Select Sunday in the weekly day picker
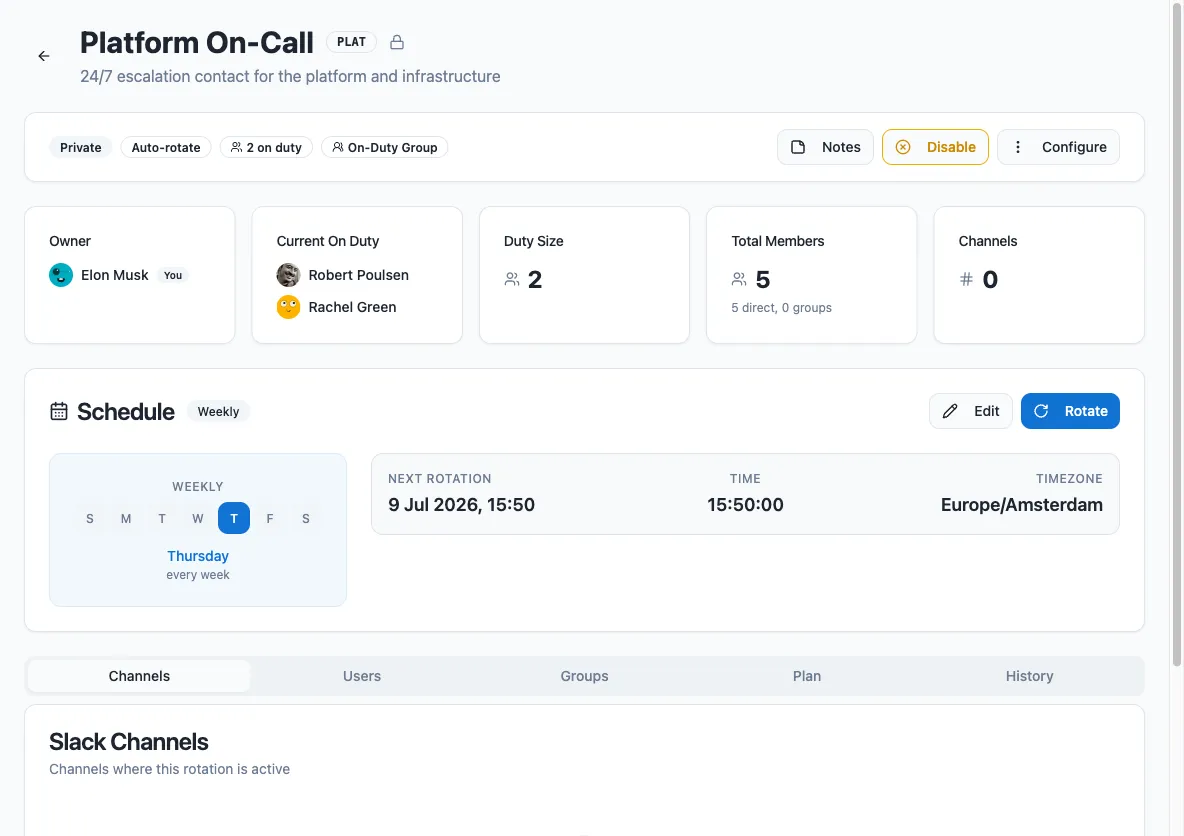This screenshot has width=1184, height=836. 90,518
